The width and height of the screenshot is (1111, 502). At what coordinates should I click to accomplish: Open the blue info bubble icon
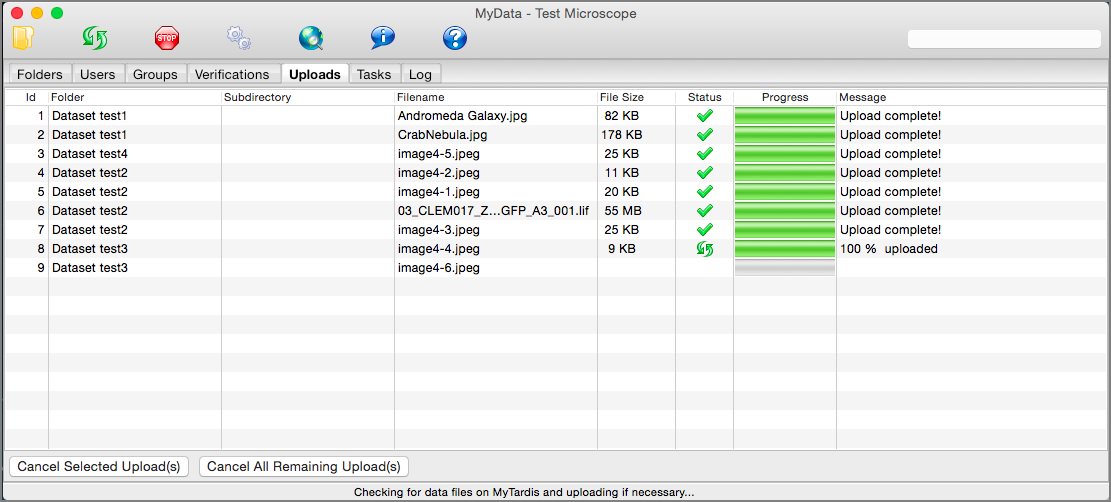coord(382,38)
